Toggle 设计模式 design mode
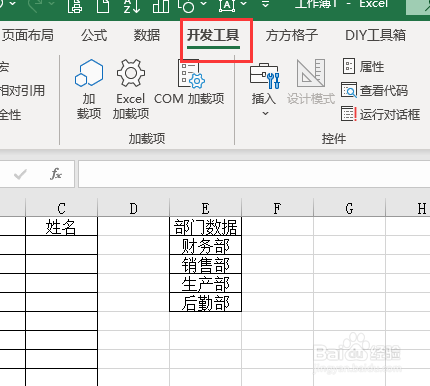Viewport: 430px width, 386px height. click(x=311, y=82)
